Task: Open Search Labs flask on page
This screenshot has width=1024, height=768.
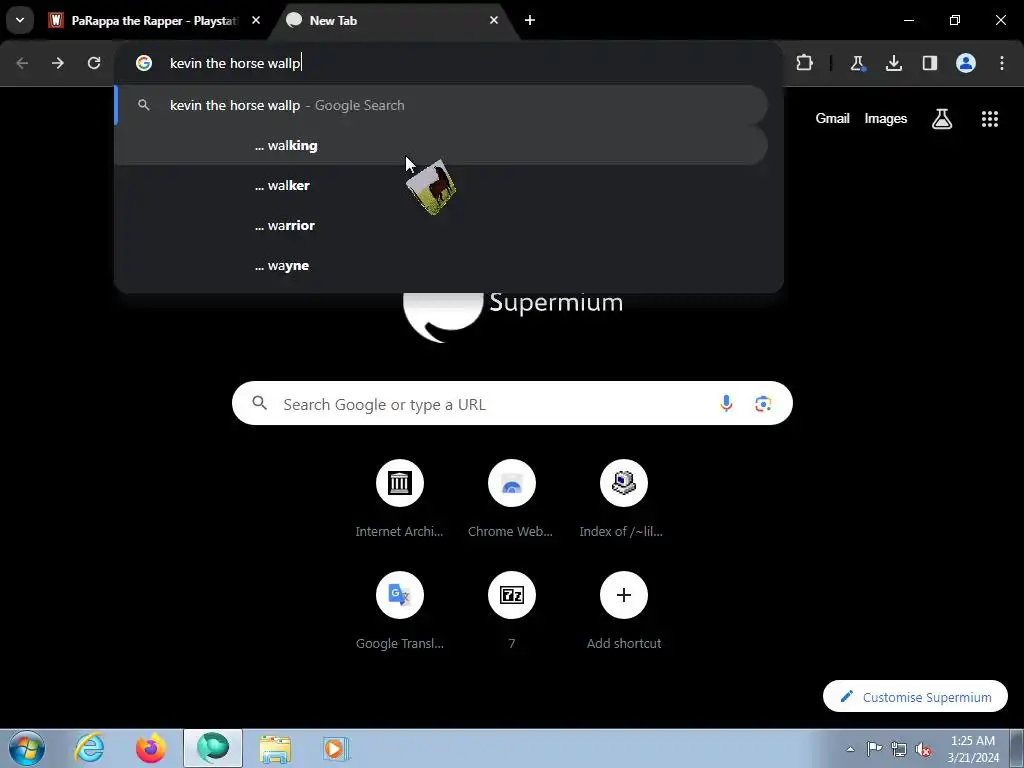Action: pyautogui.click(x=942, y=119)
